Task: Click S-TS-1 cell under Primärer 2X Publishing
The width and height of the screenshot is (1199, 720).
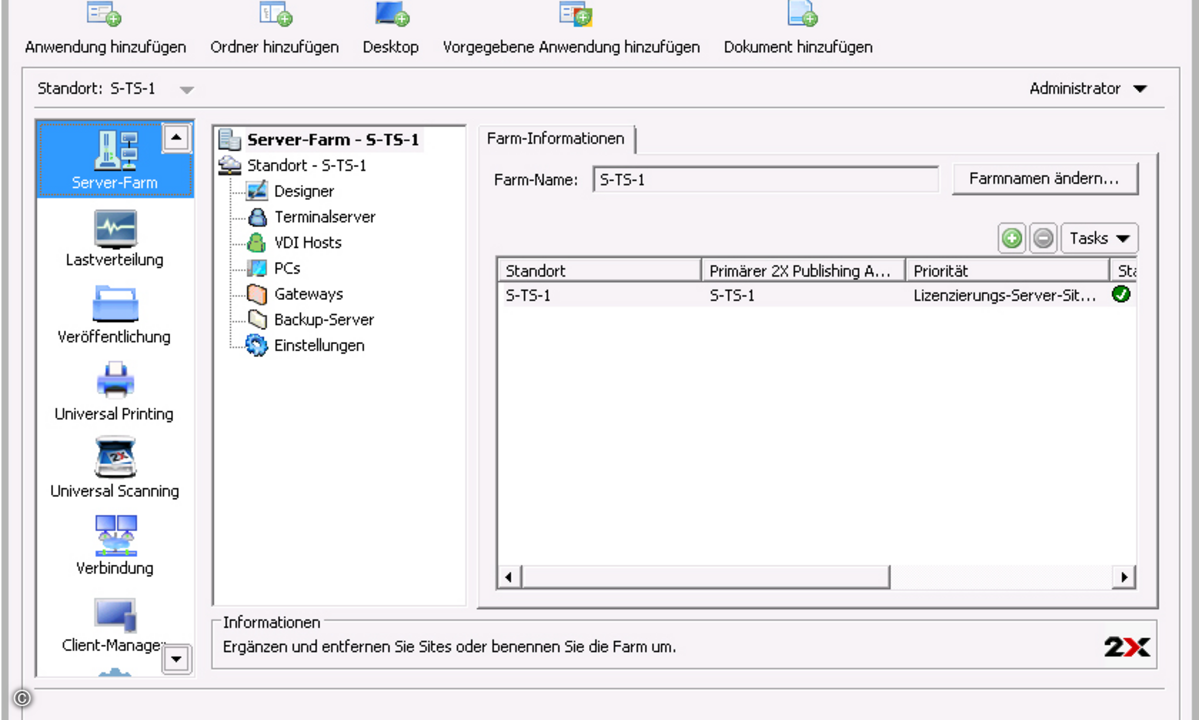Action: point(732,295)
